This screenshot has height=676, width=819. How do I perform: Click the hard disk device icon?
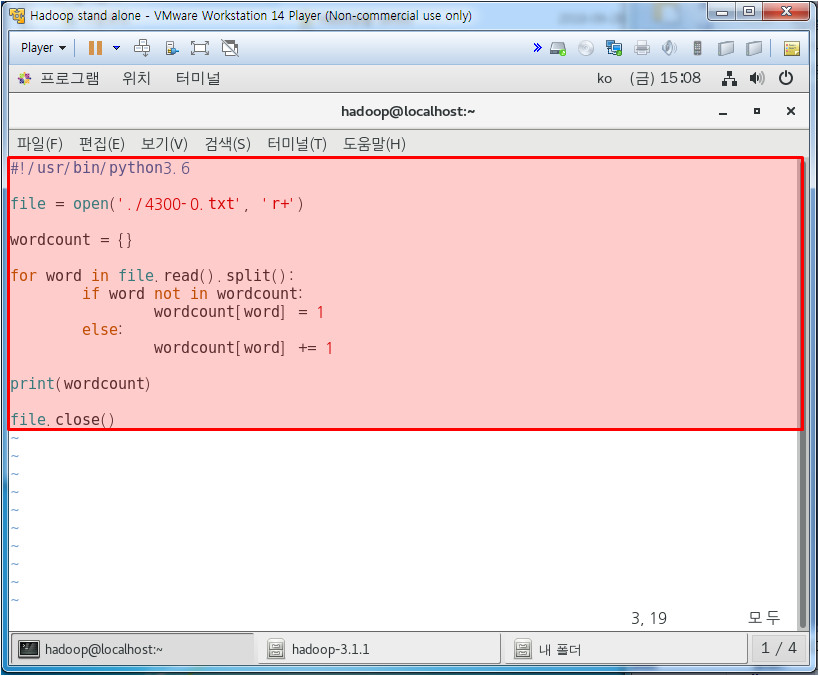point(558,49)
